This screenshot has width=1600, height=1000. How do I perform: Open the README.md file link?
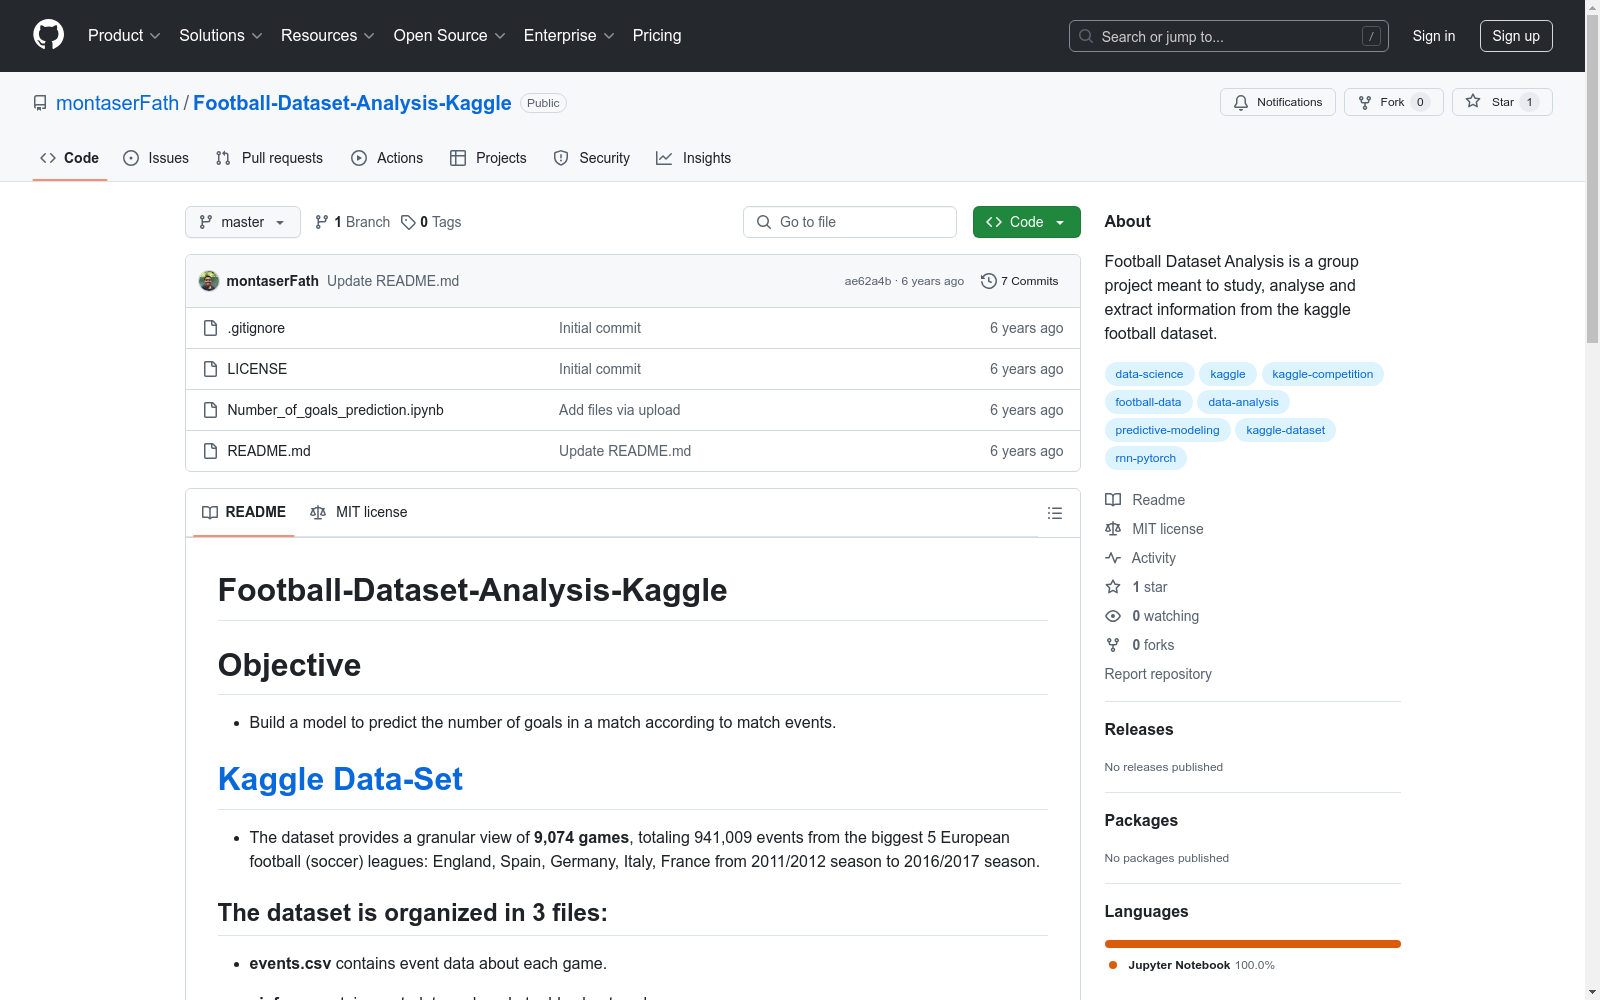[x=269, y=451]
